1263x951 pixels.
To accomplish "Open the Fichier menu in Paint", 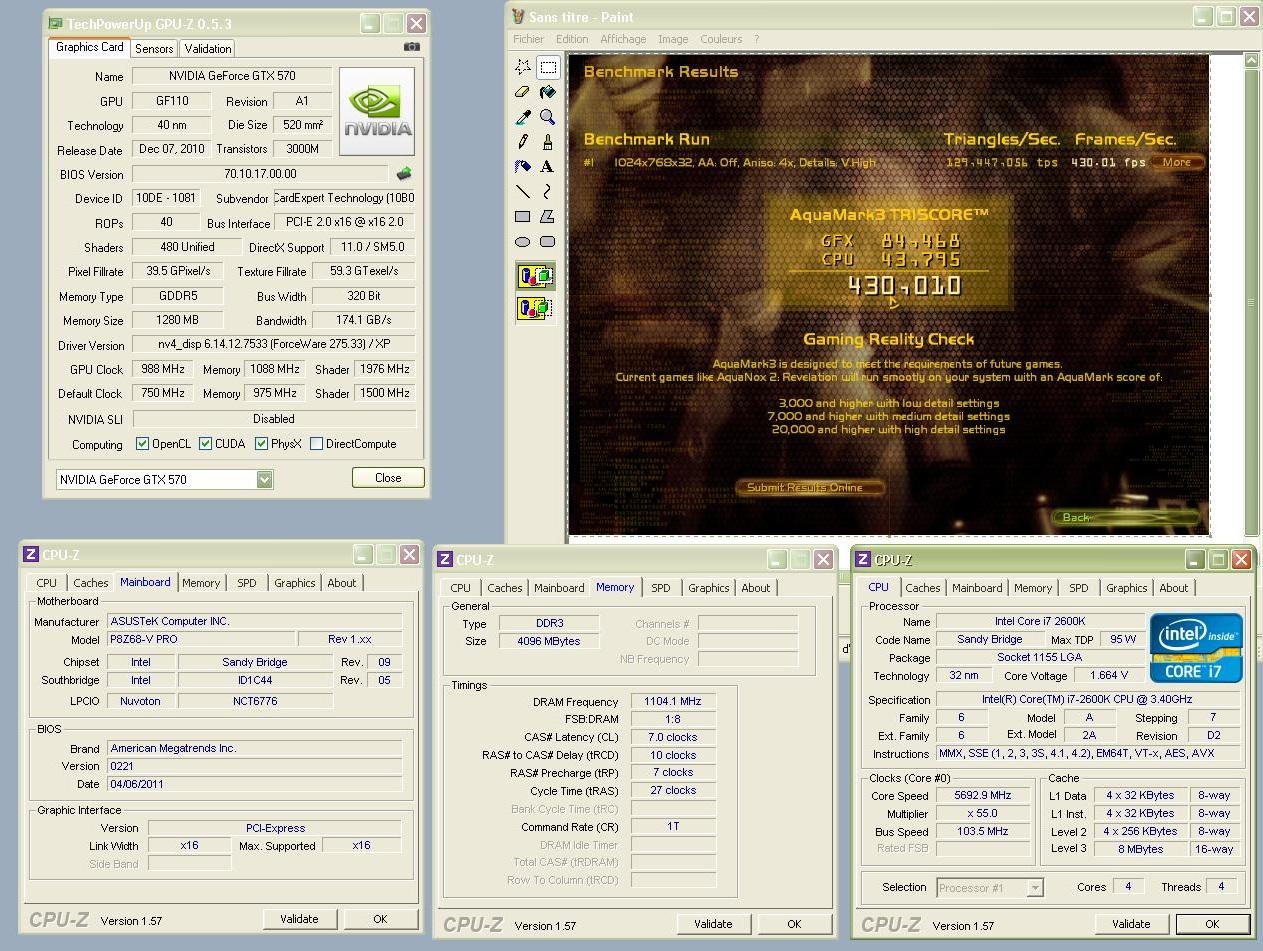I will pyautogui.click(x=528, y=39).
